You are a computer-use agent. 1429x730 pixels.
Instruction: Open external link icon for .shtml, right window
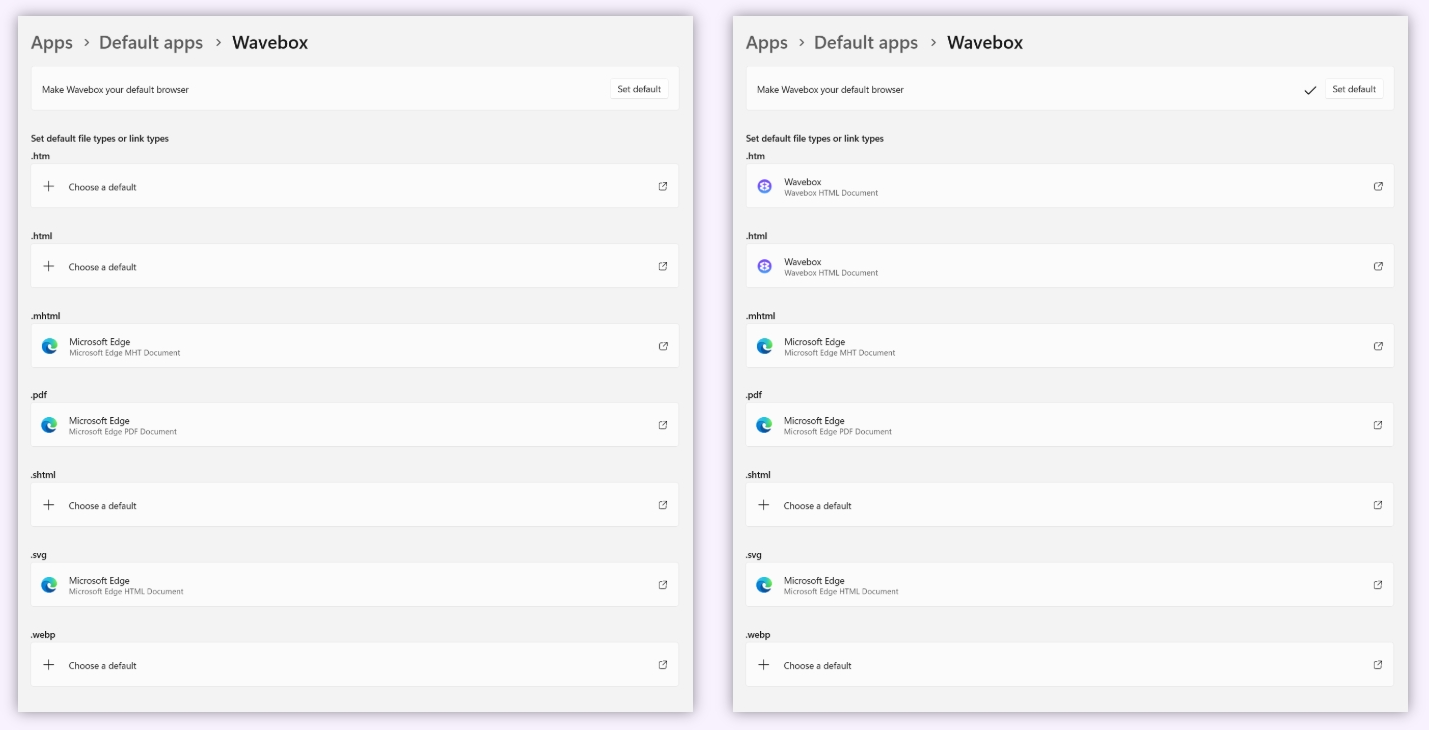point(1378,505)
